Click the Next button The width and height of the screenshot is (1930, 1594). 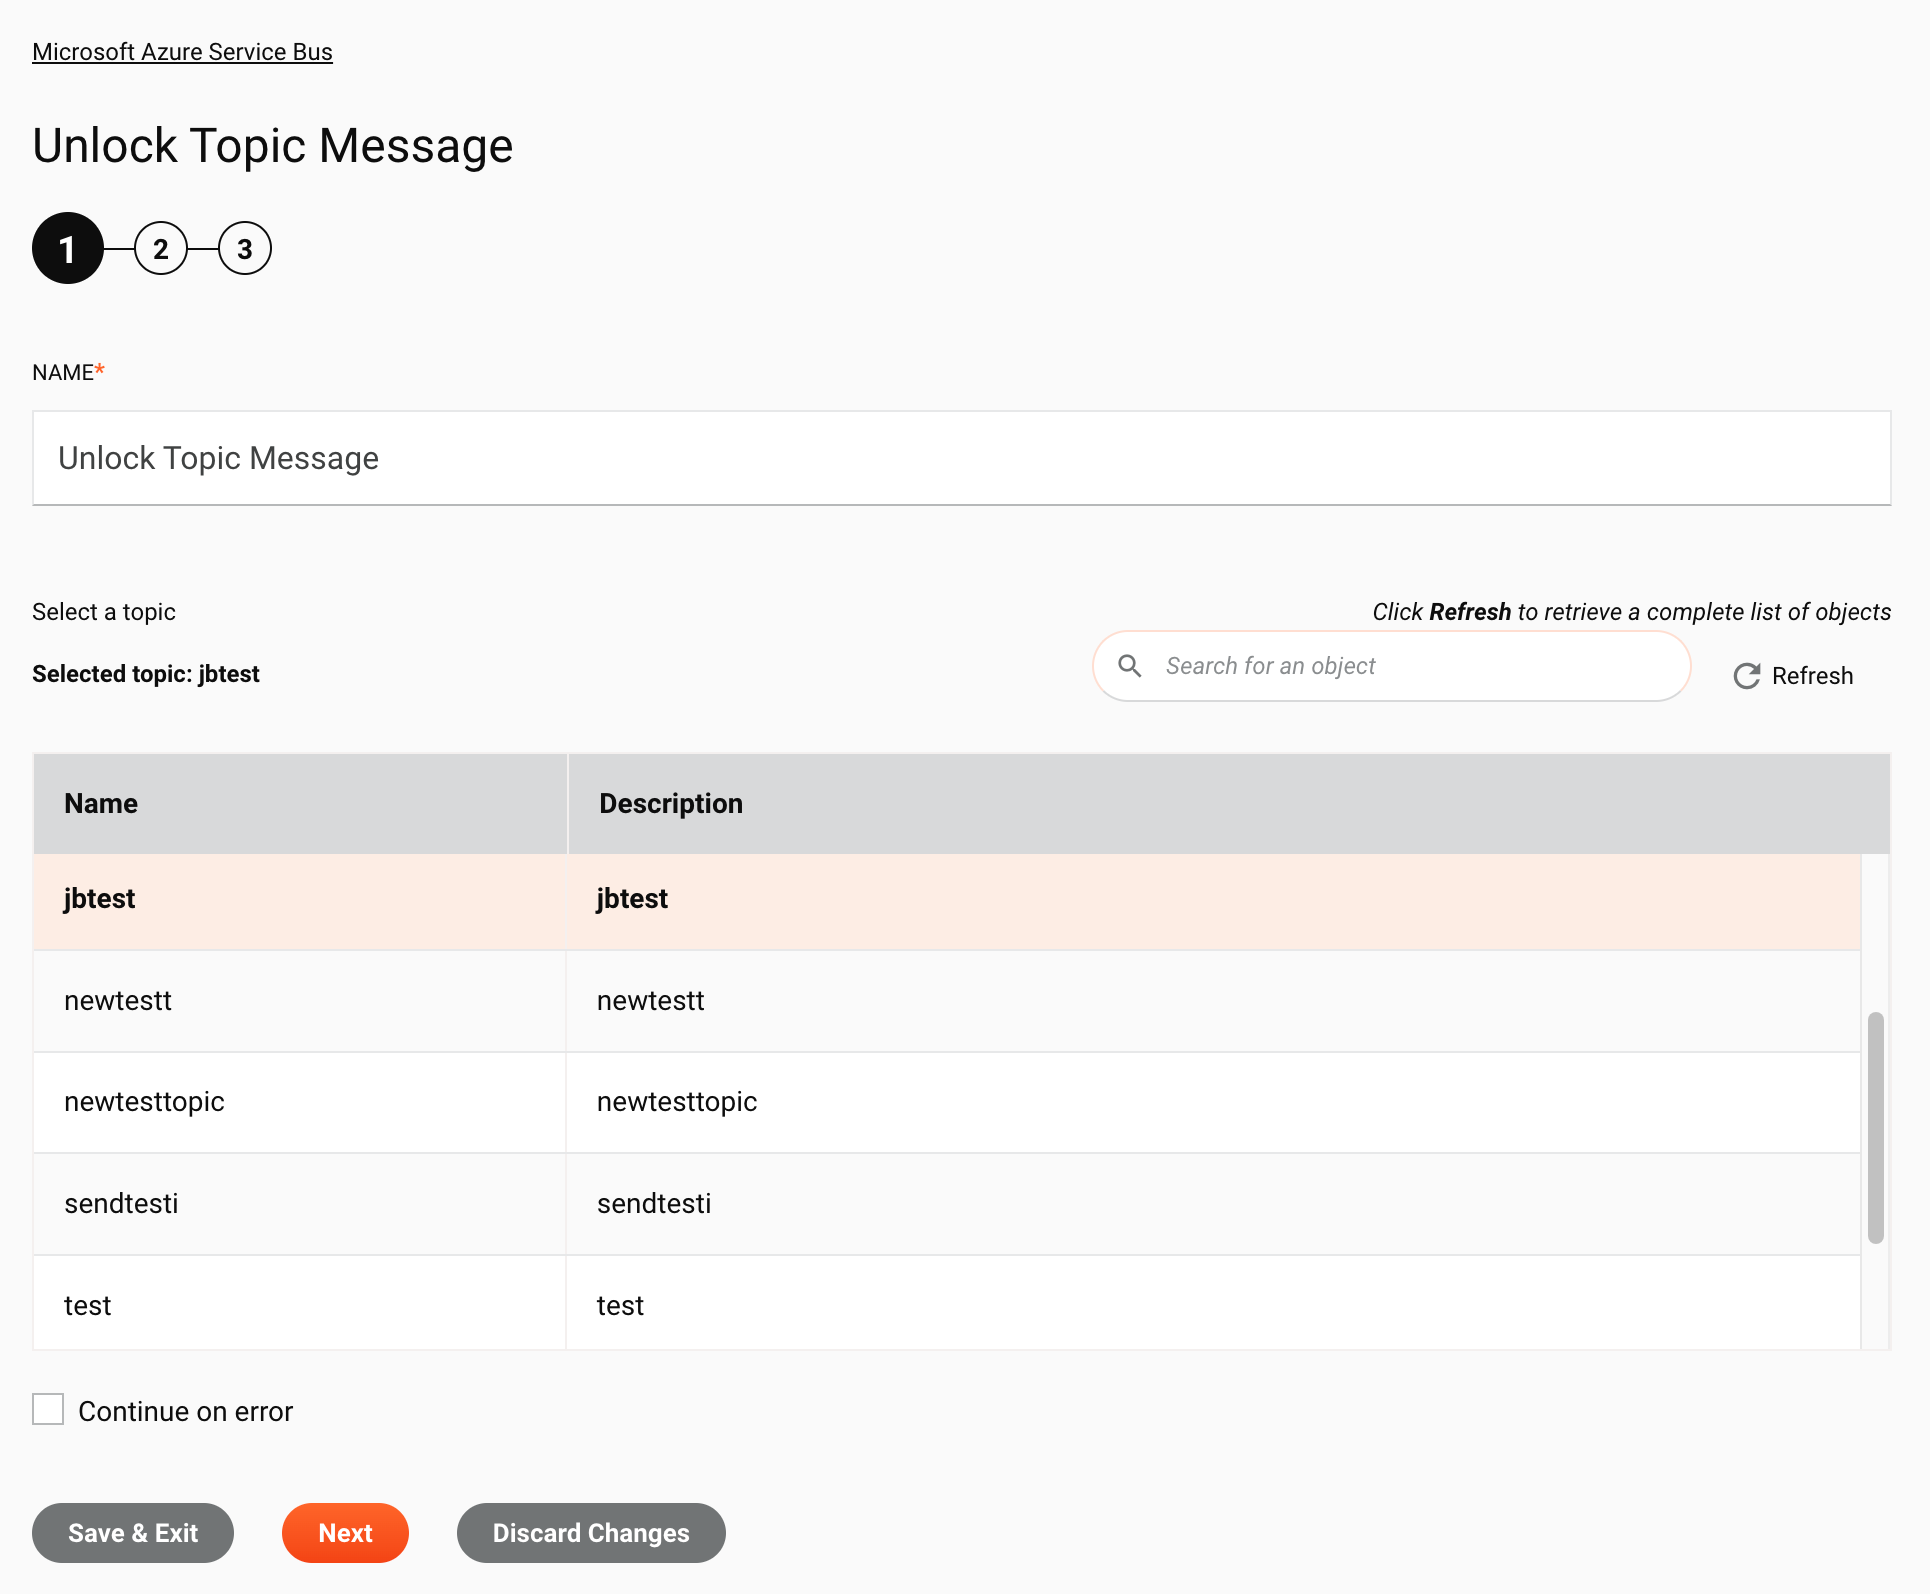(345, 1531)
